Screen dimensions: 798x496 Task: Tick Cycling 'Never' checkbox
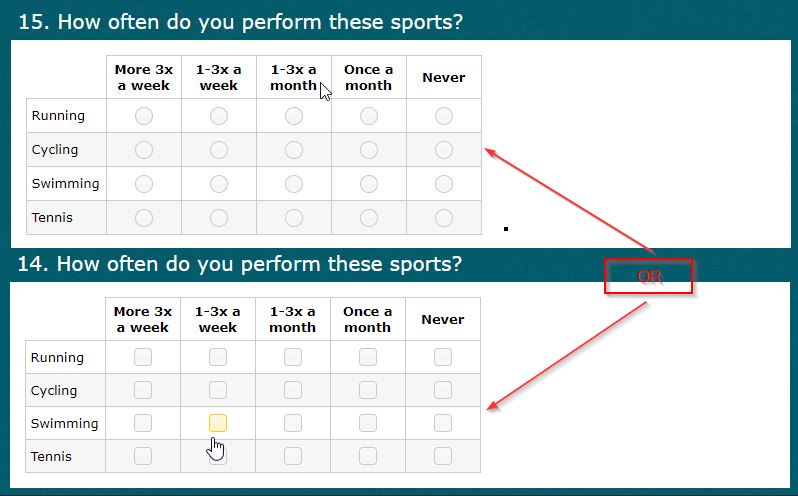point(443,390)
